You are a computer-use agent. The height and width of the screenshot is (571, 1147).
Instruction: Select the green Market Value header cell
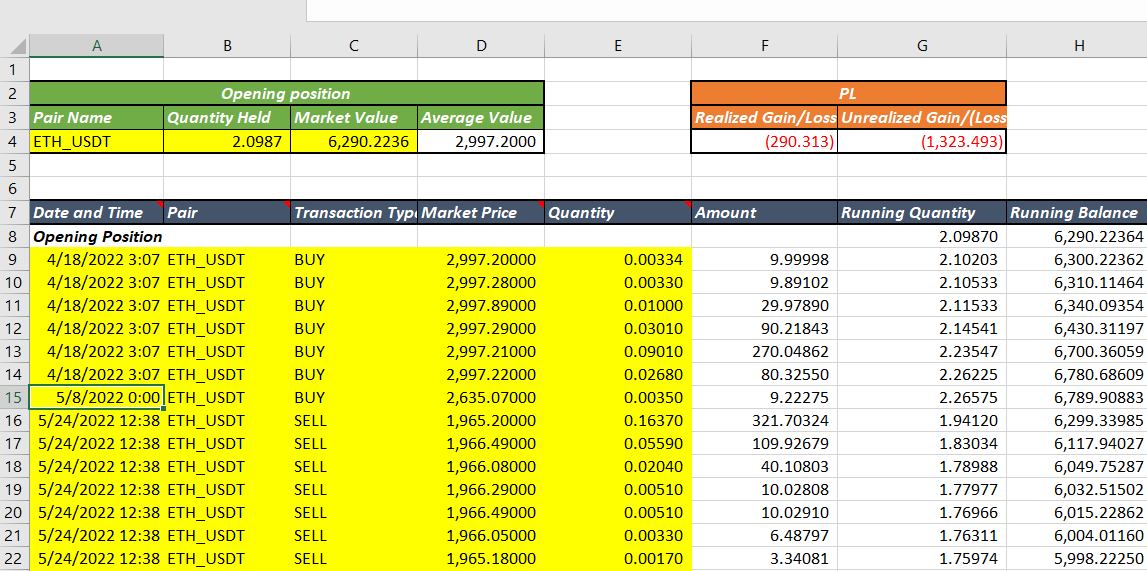point(354,118)
